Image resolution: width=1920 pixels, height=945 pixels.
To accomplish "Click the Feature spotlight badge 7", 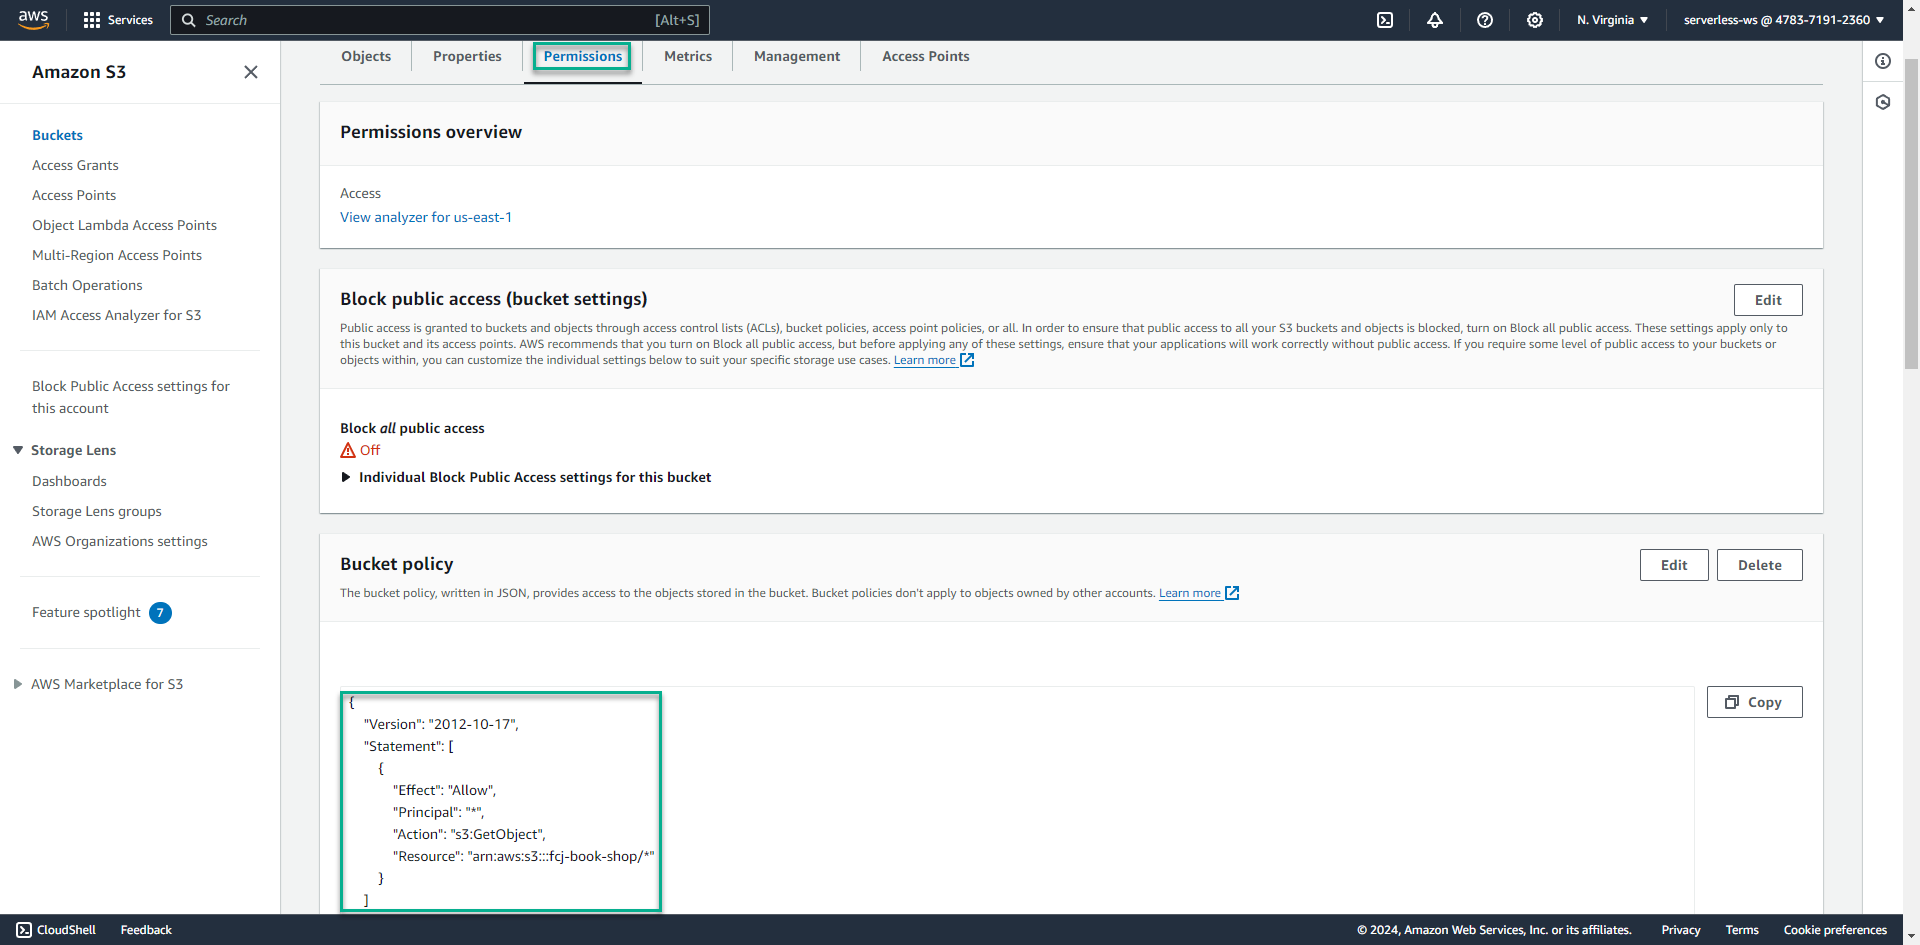I will point(160,613).
